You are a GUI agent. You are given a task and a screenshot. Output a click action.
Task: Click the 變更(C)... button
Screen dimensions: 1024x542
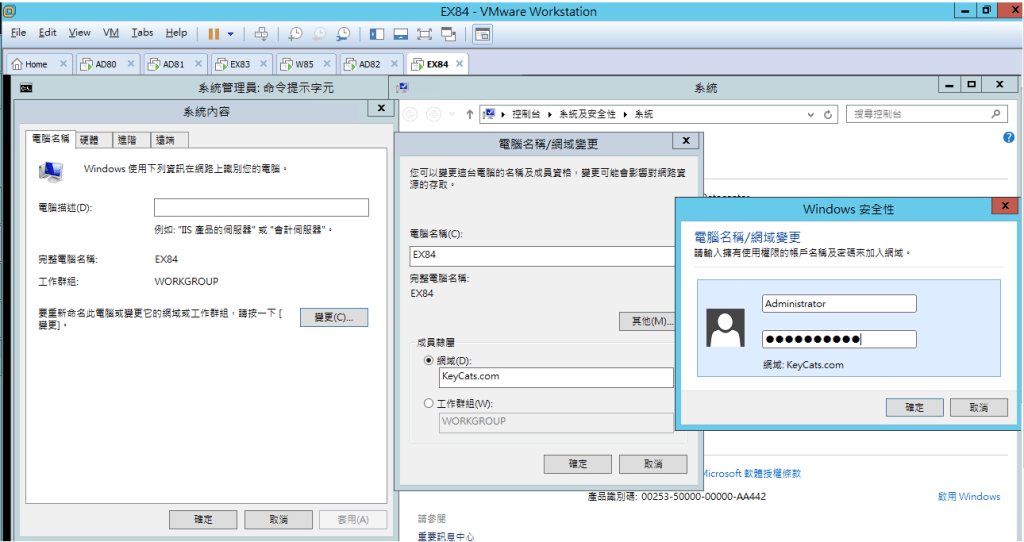pos(334,317)
